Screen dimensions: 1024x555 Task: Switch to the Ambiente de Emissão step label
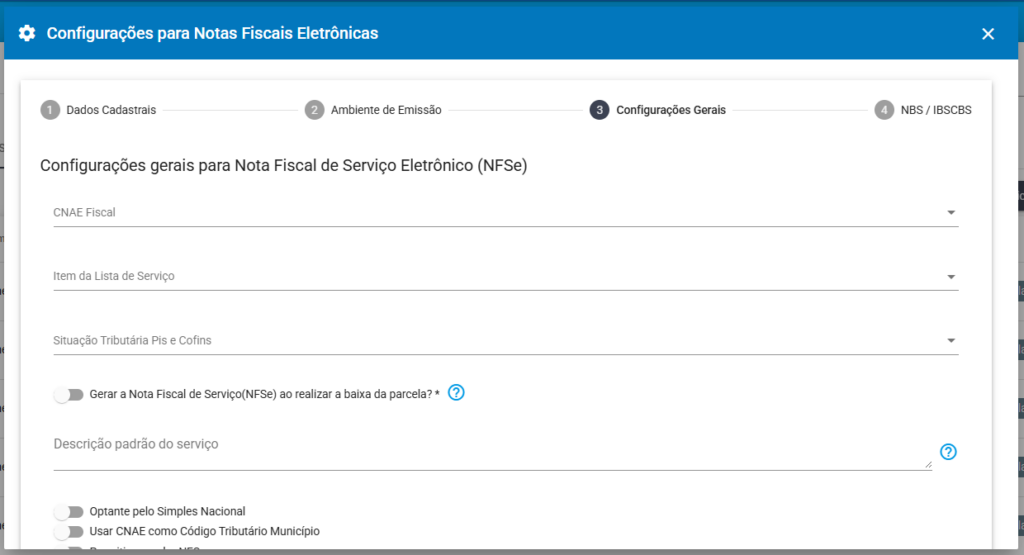386,110
